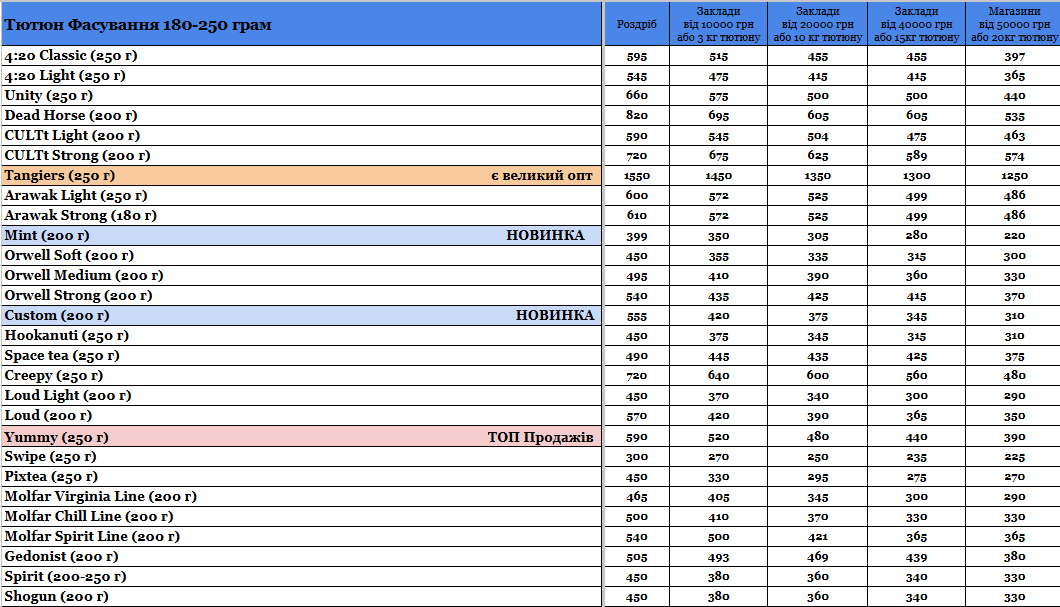Image resolution: width=1060 pixels, height=607 pixels.
Task: Click the "Заклади від 40000 грн" column header
Action: click(x=916, y=24)
